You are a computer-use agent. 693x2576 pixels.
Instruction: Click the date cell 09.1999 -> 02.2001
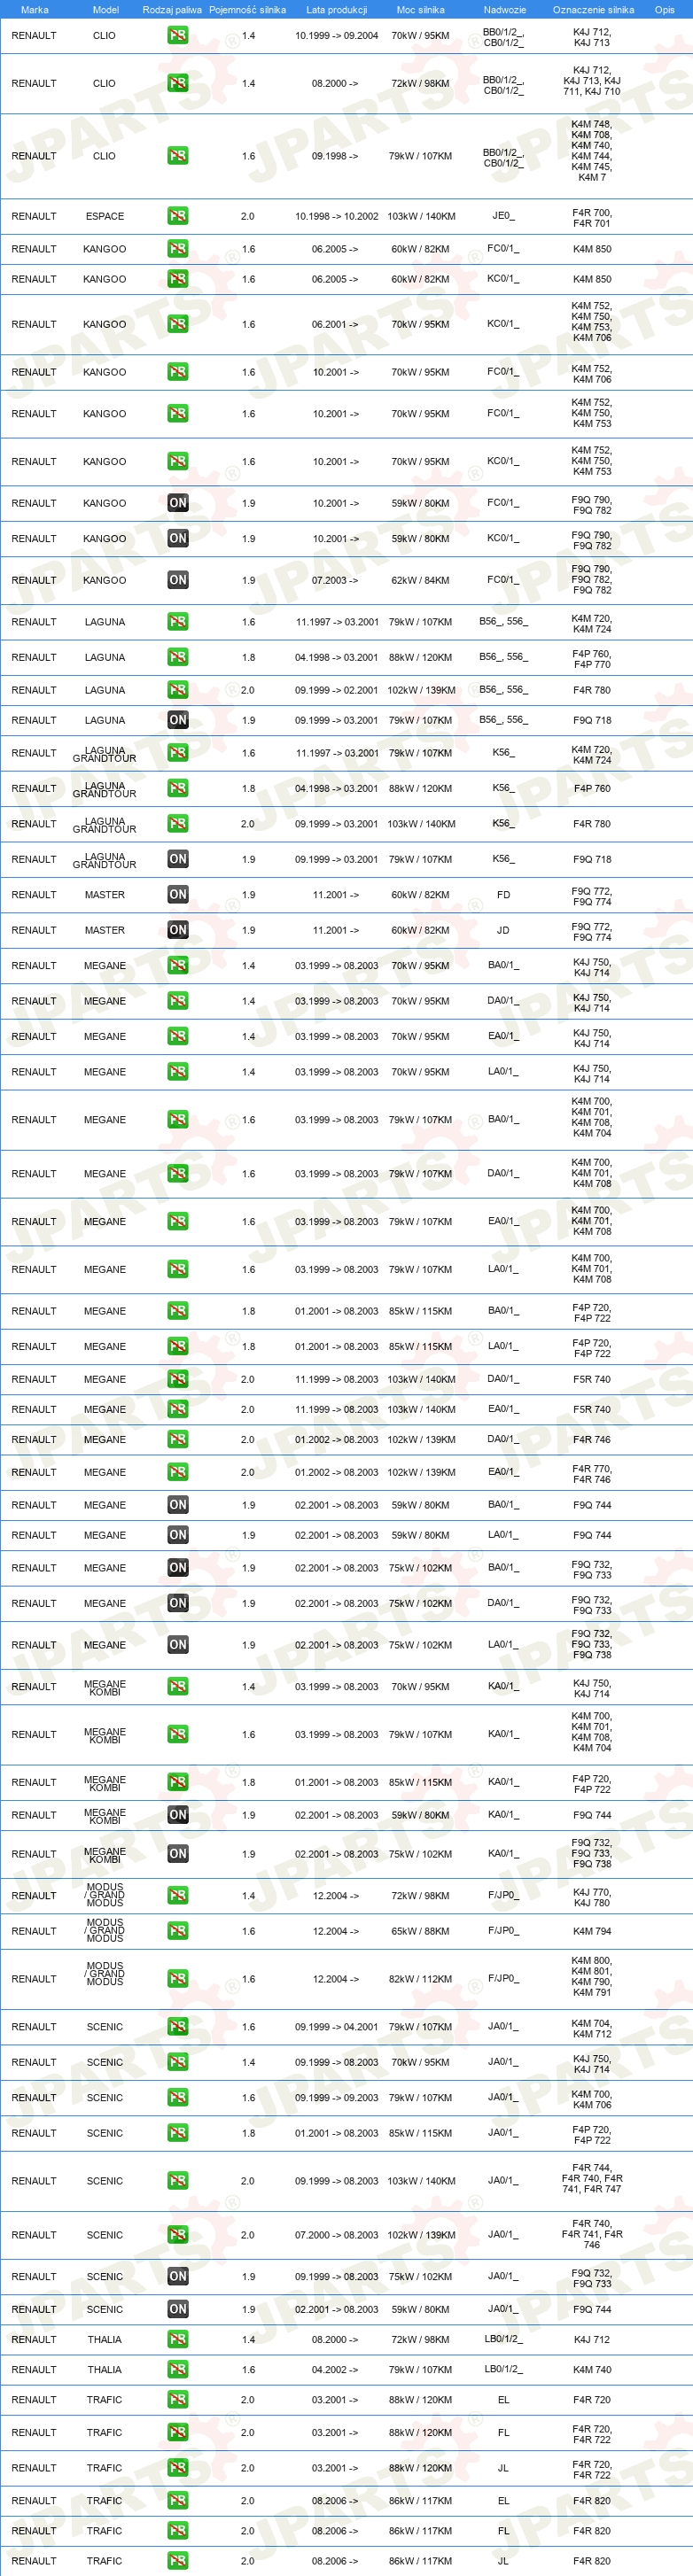(x=337, y=690)
